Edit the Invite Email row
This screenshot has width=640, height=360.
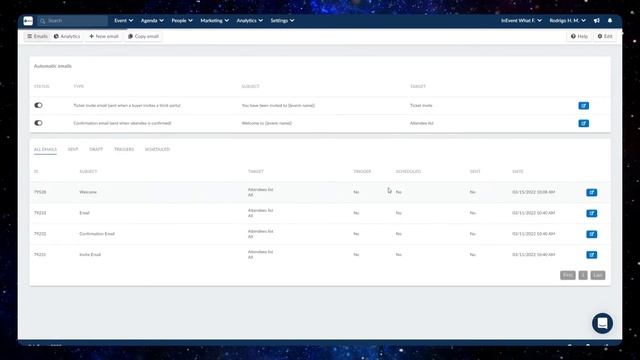[591, 255]
